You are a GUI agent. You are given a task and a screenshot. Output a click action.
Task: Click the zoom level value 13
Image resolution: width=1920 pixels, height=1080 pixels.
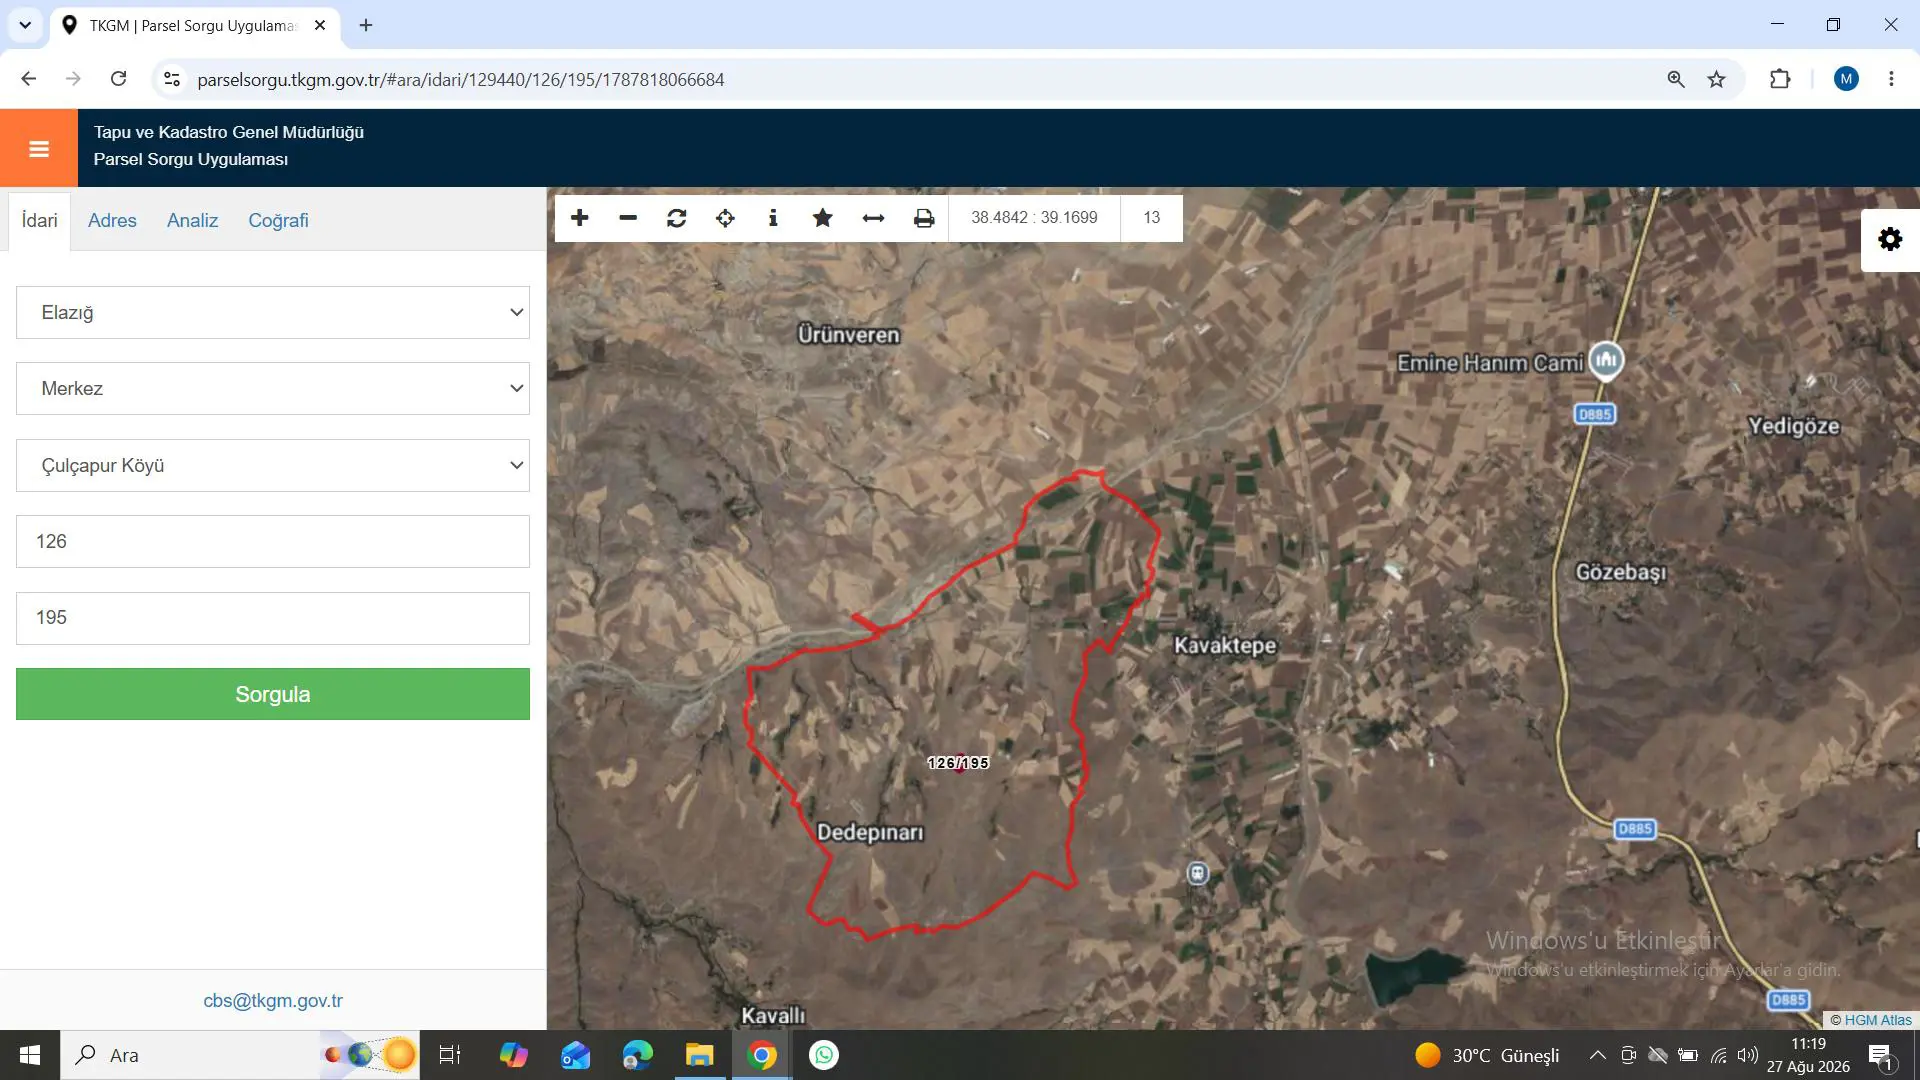(x=1152, y=217)
